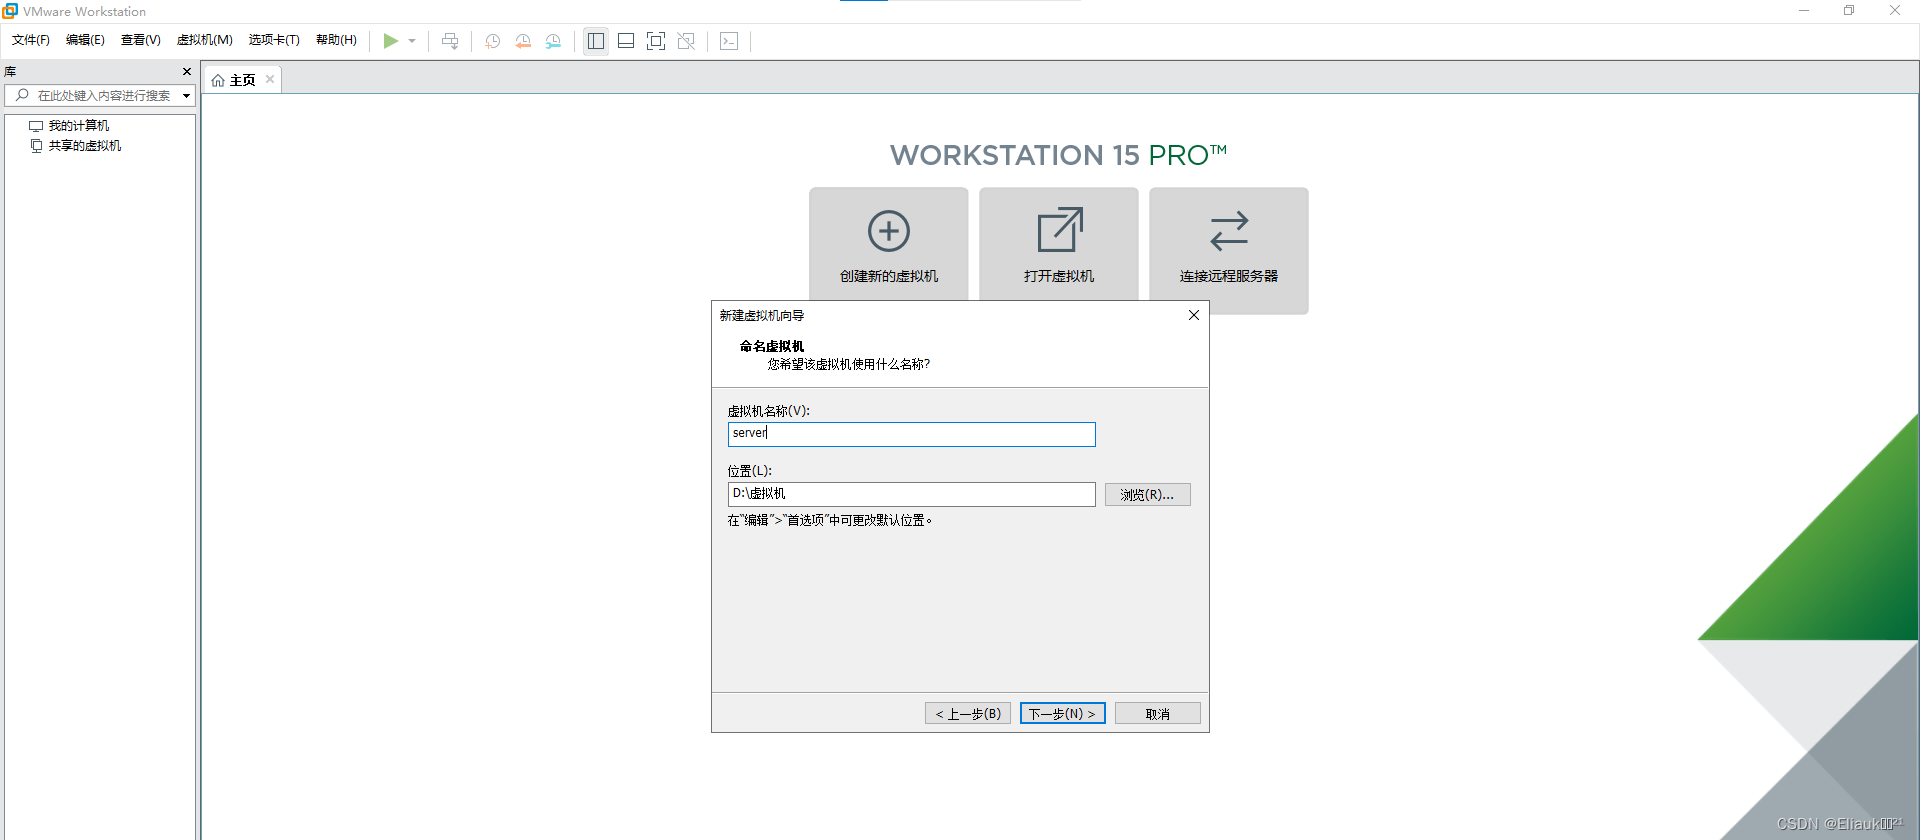Close the 主页 tab
Viewport: 1920px width, 840px height.
point(270,80)
